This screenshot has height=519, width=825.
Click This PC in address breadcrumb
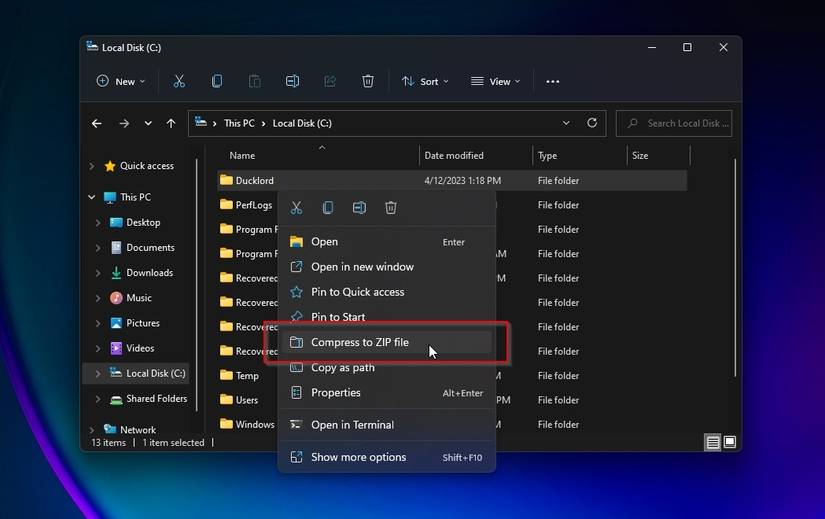pyautogui.click(x=239, y=123)
